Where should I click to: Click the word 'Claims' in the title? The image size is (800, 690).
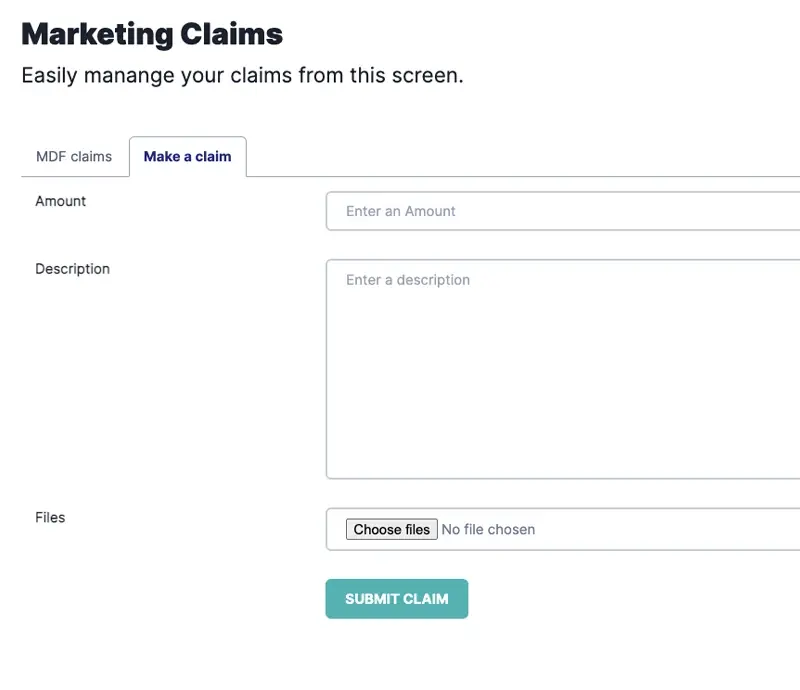point(231,34)
